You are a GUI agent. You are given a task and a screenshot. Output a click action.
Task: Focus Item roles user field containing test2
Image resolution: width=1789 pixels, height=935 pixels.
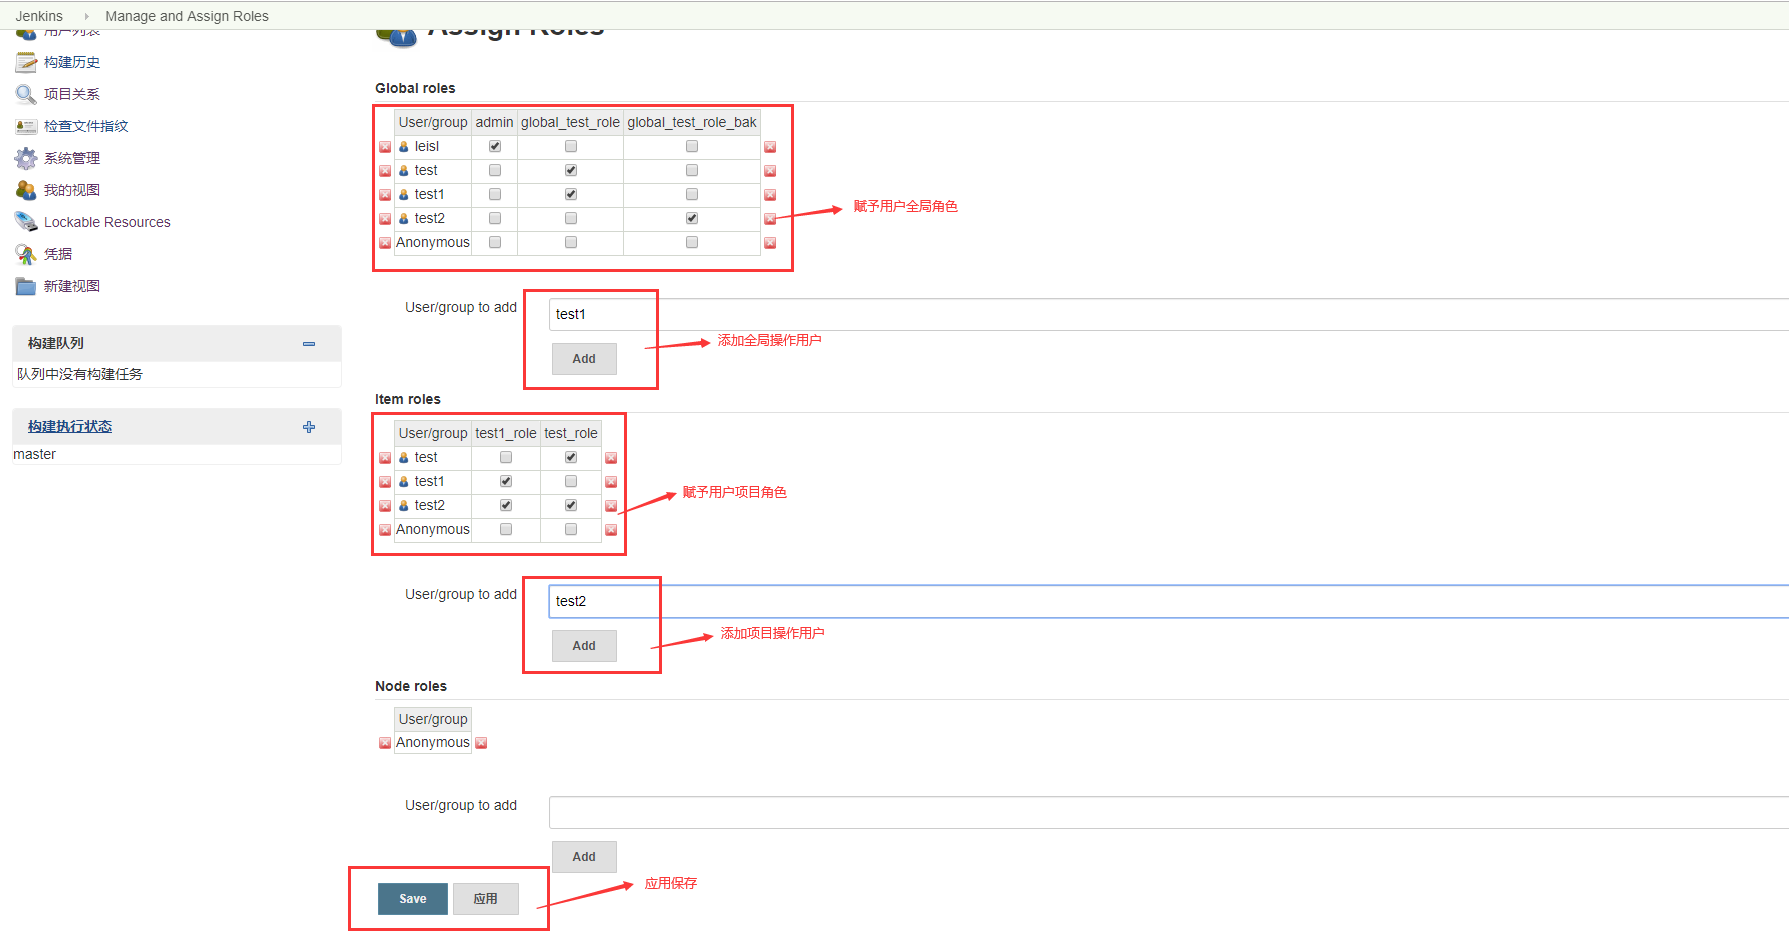(1168, 601)
